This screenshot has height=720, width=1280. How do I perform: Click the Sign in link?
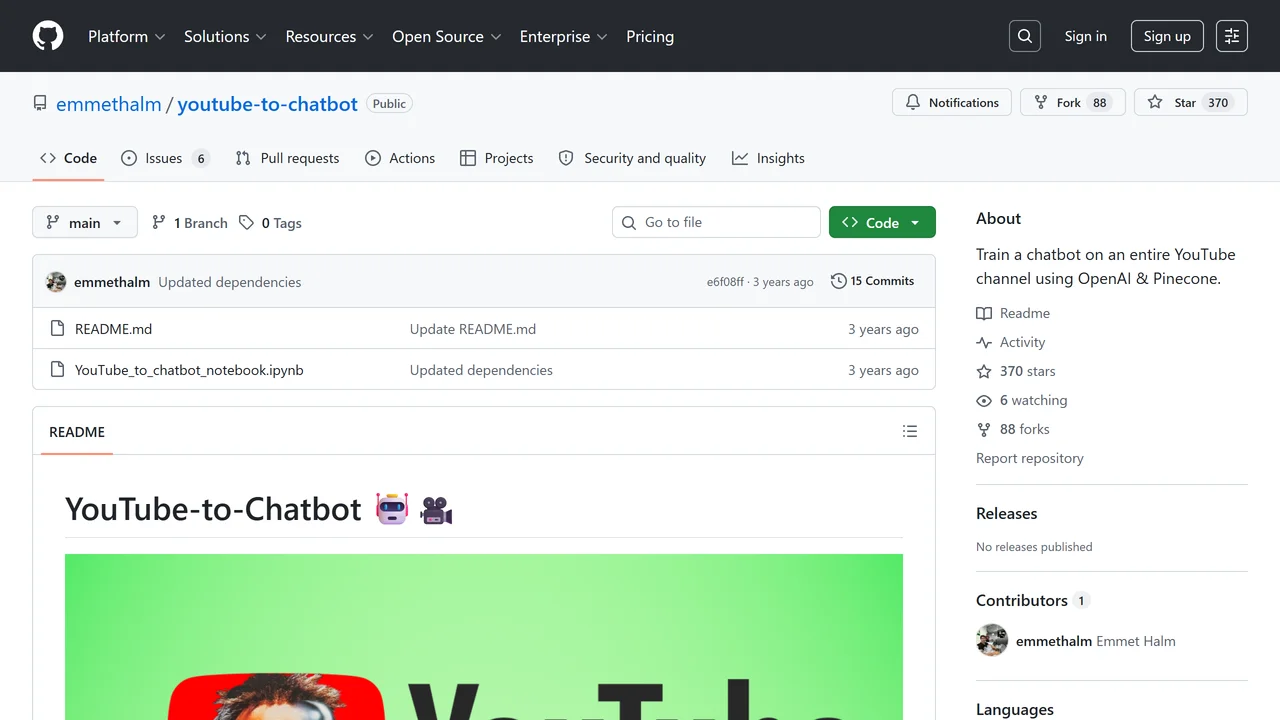[x=1086, y=36]
